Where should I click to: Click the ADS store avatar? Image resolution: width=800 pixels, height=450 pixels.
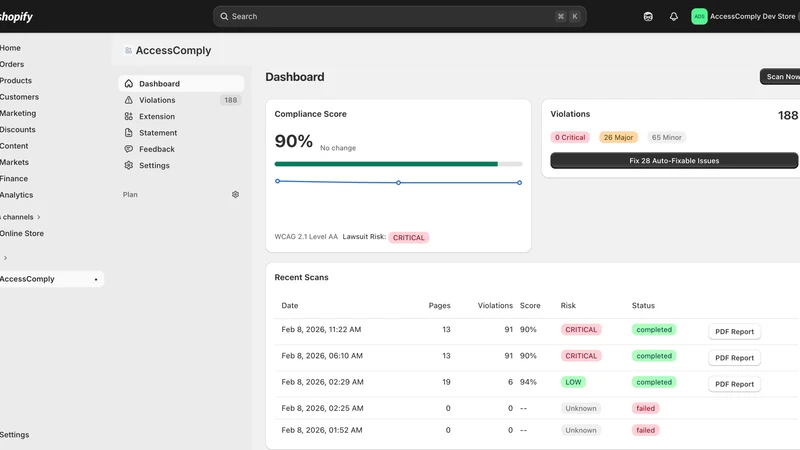click(x=699, y=16)
